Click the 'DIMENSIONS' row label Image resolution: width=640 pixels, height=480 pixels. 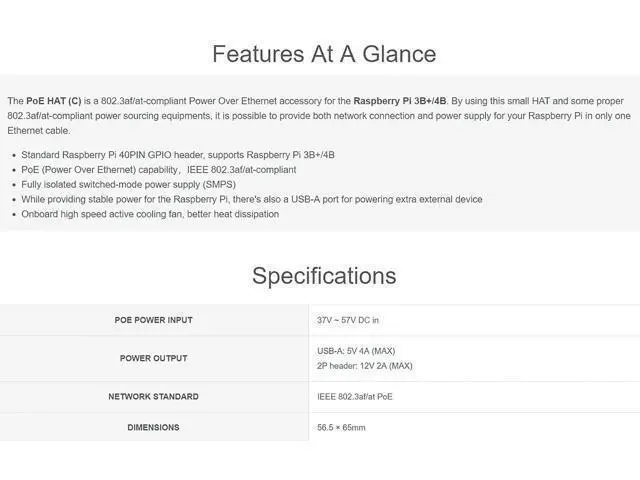153,427
